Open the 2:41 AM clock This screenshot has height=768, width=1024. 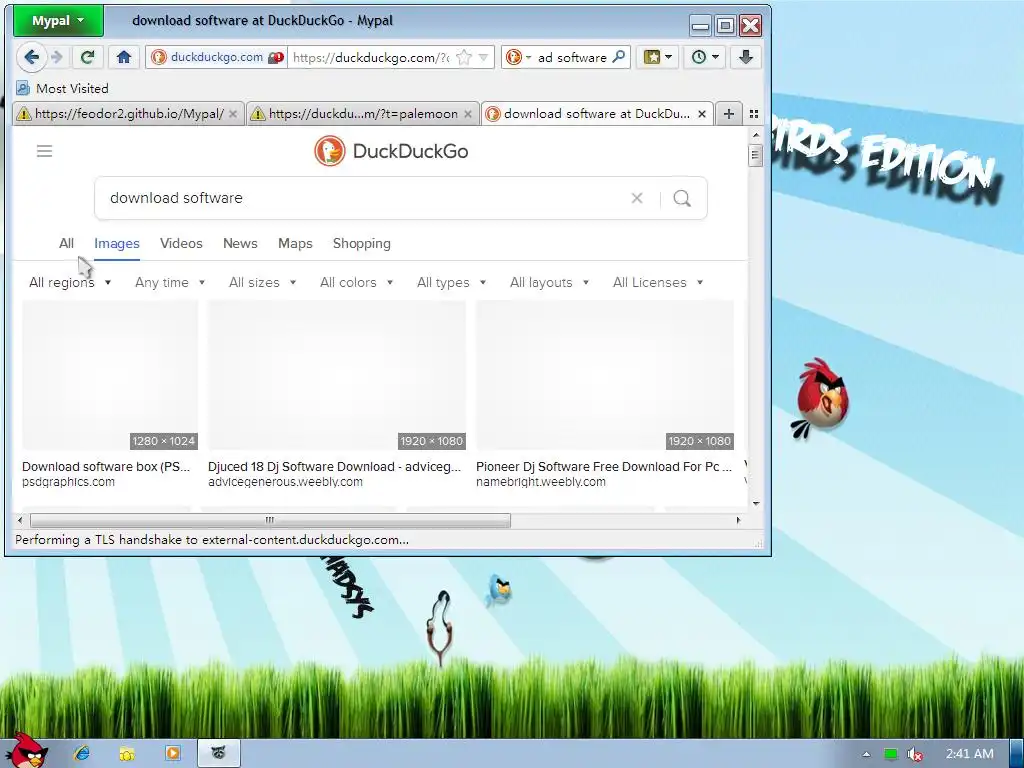[x=970, y=754]
